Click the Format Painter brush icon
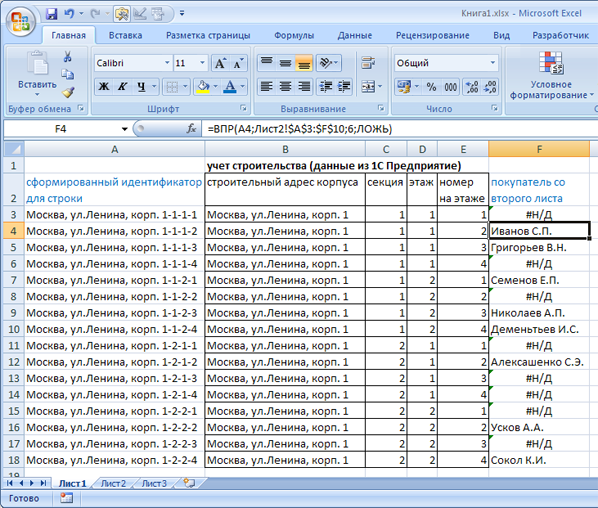Screen dimensions: 598x508 68,92
